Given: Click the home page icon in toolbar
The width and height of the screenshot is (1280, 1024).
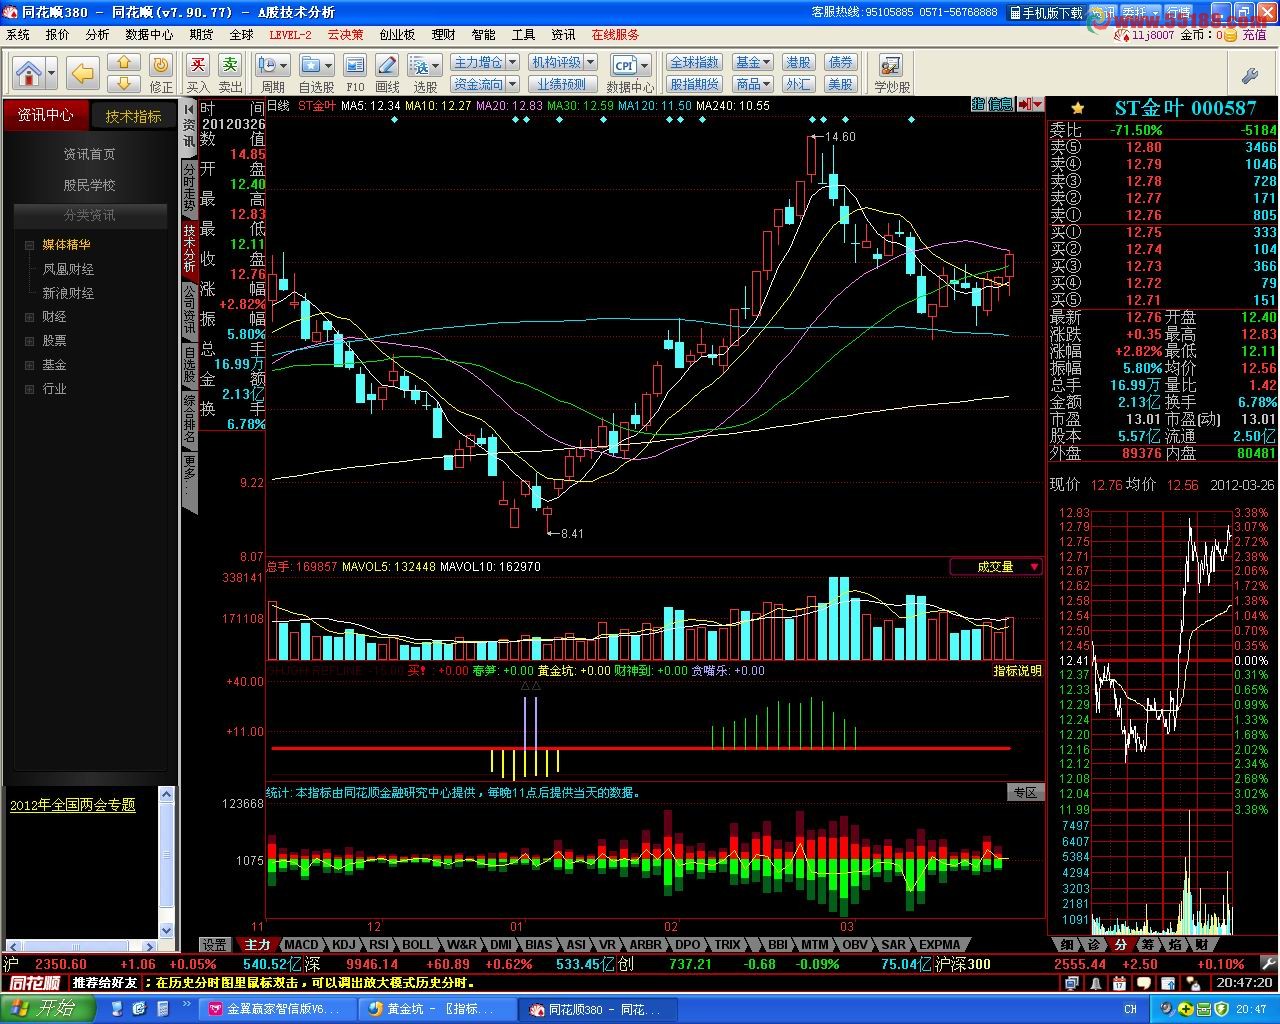Looking at the screenshot, I should [x=28, y=73].
